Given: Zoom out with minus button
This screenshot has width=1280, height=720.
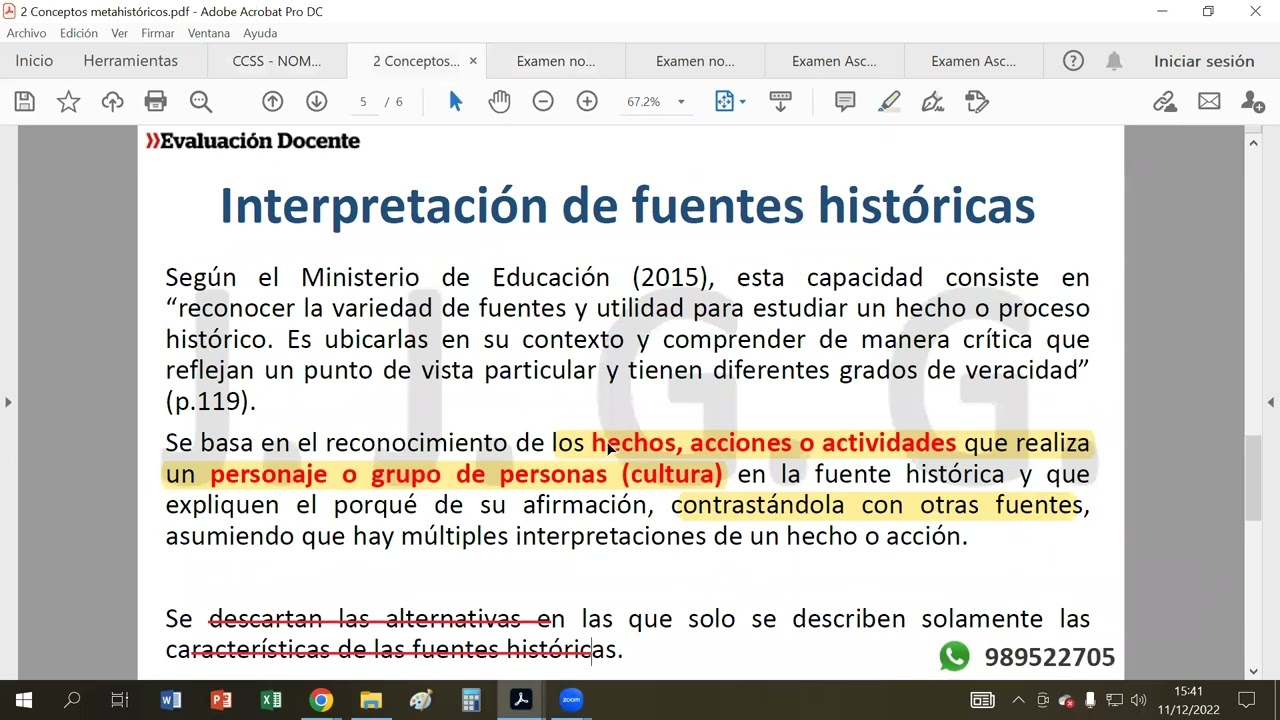Looking at the screenshot, I should [543, 101].
